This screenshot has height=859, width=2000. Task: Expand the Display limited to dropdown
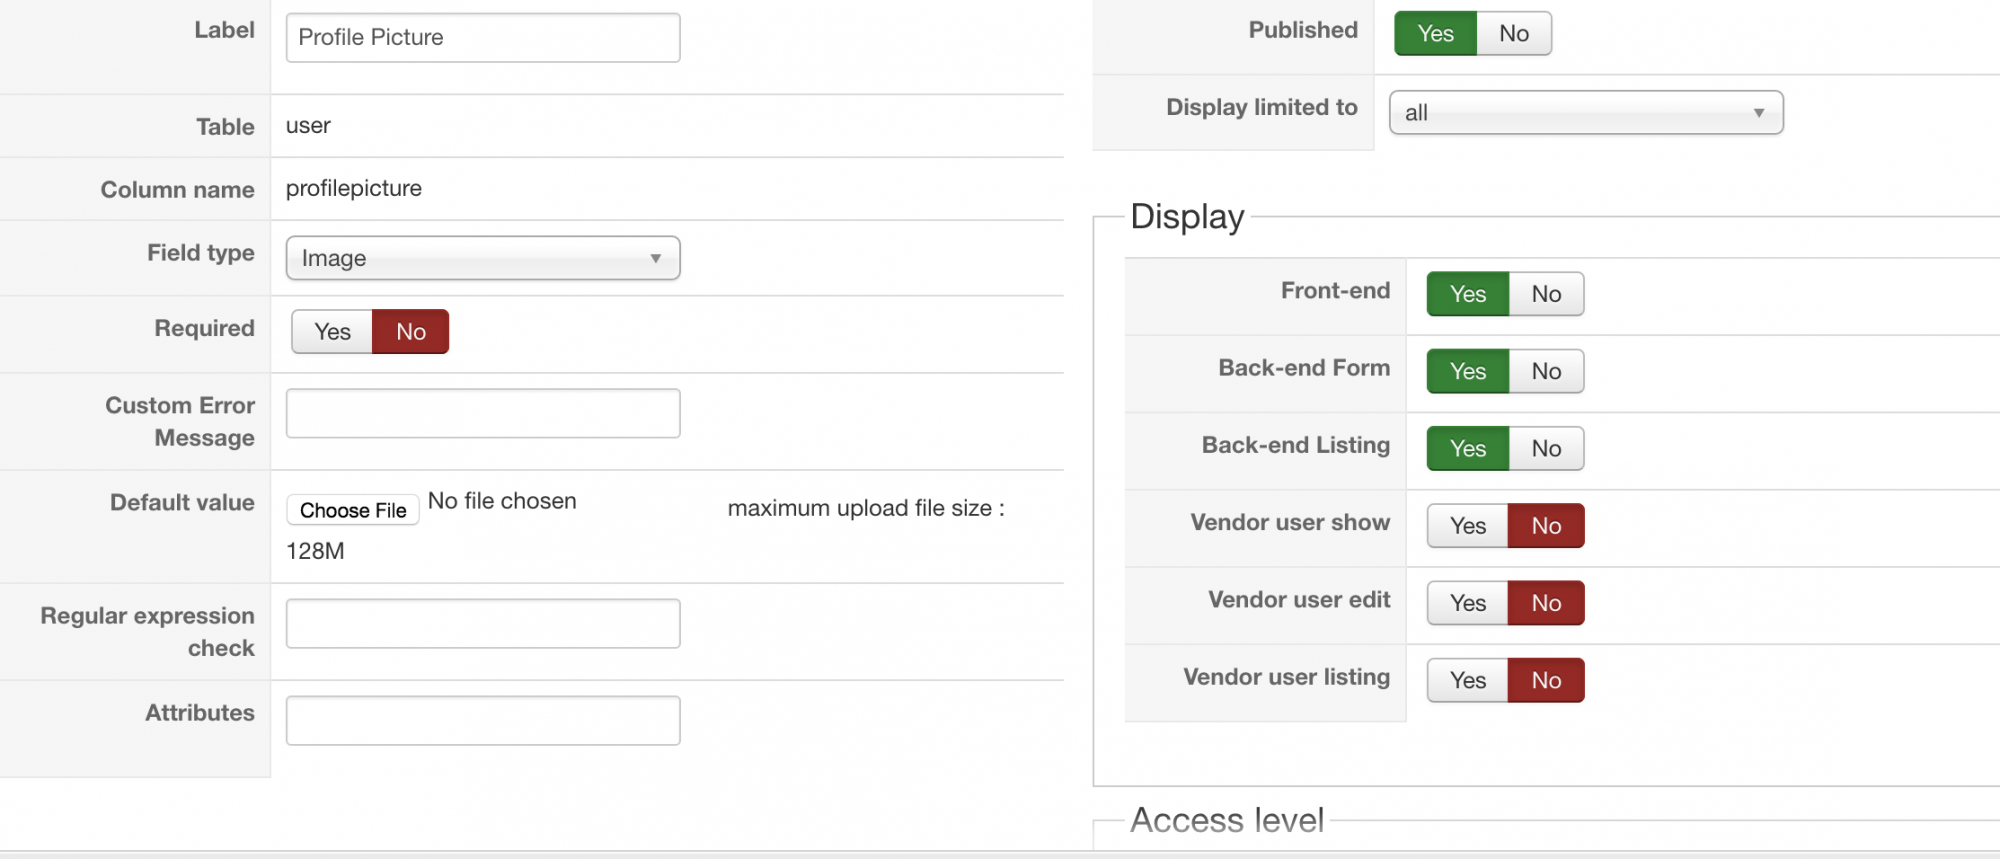(1585, 113)
